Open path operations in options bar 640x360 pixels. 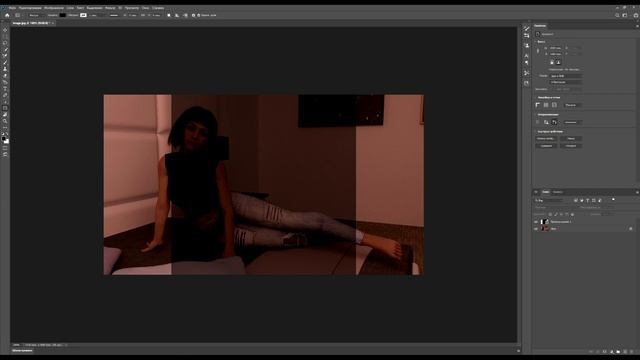[169, 15]
